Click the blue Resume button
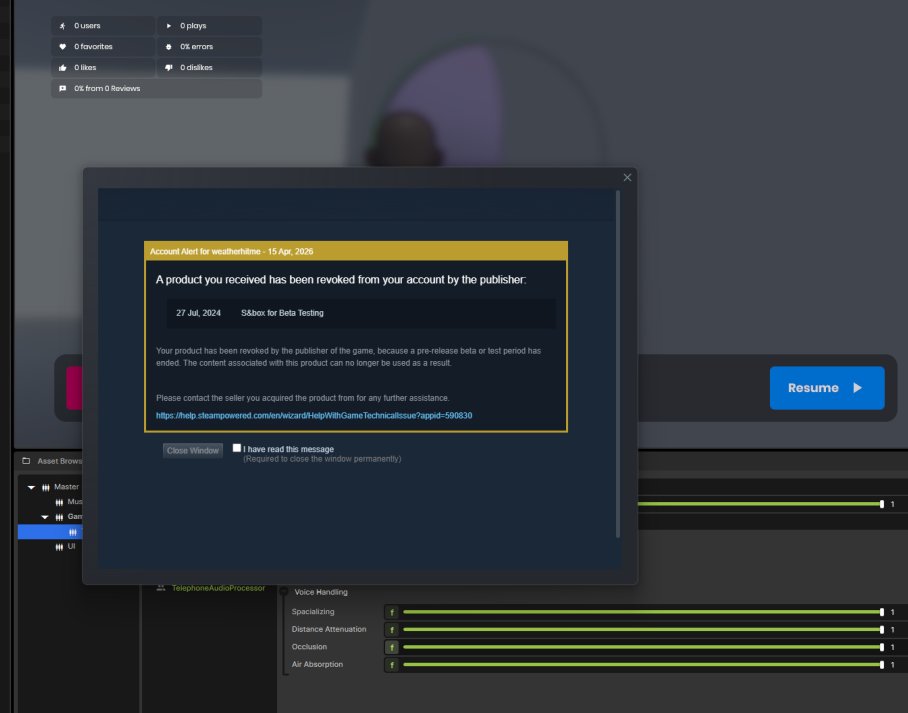The image size is (908, 713). pos(826,387)
